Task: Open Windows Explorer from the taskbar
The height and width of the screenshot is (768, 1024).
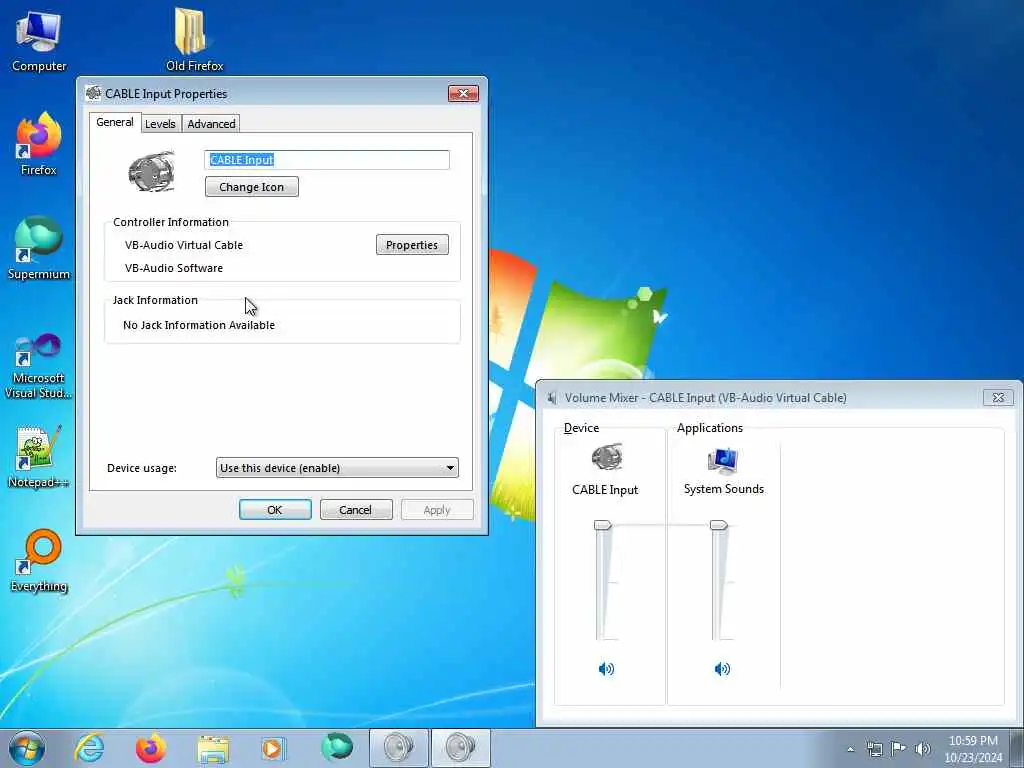Action: (x=213, y=748)
